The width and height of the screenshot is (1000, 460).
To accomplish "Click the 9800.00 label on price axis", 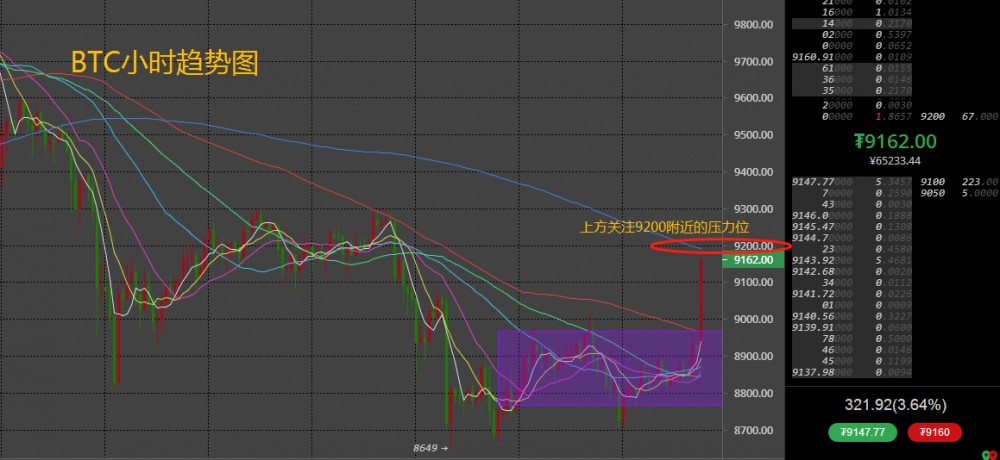I will coord(753,25).
